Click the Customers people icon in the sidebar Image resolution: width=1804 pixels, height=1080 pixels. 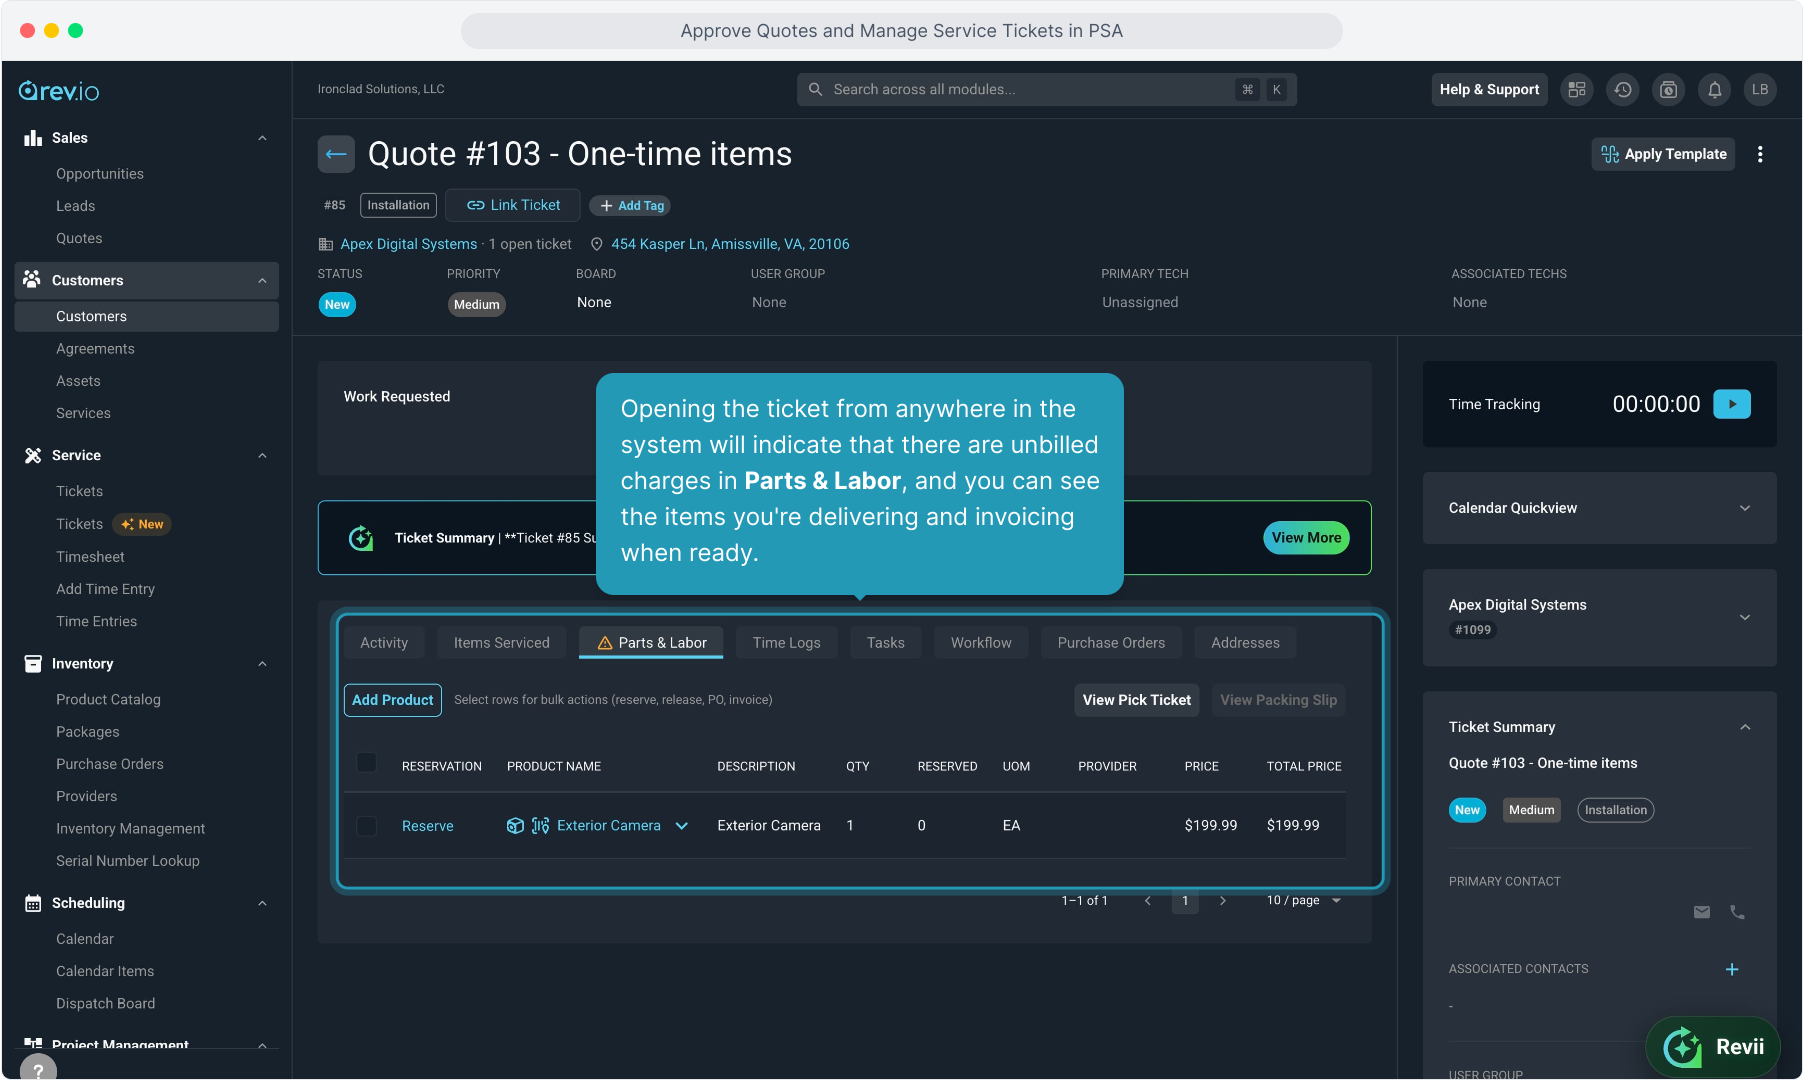33,280
